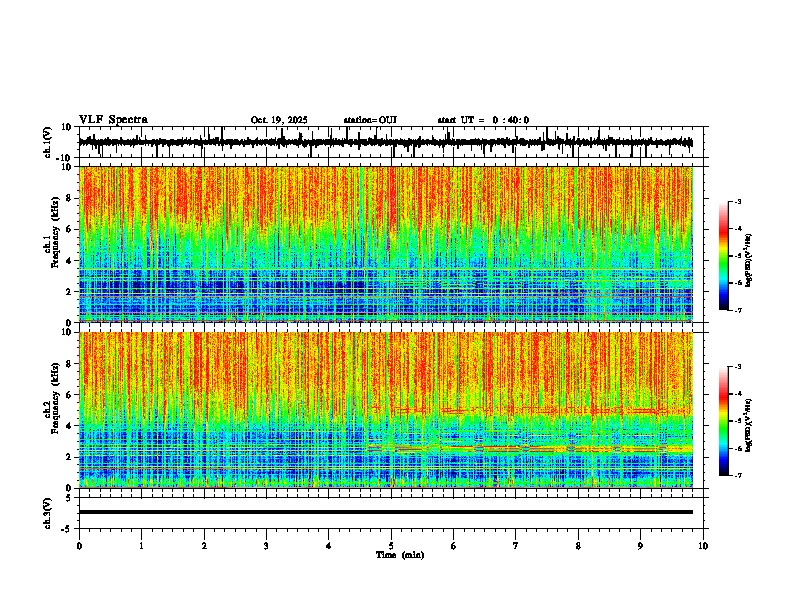Image resolution: width=792 pixels, height=612 pixels.
Task: Select the date 'Oct. 19, 2025'
Action: tap(279, 120)
